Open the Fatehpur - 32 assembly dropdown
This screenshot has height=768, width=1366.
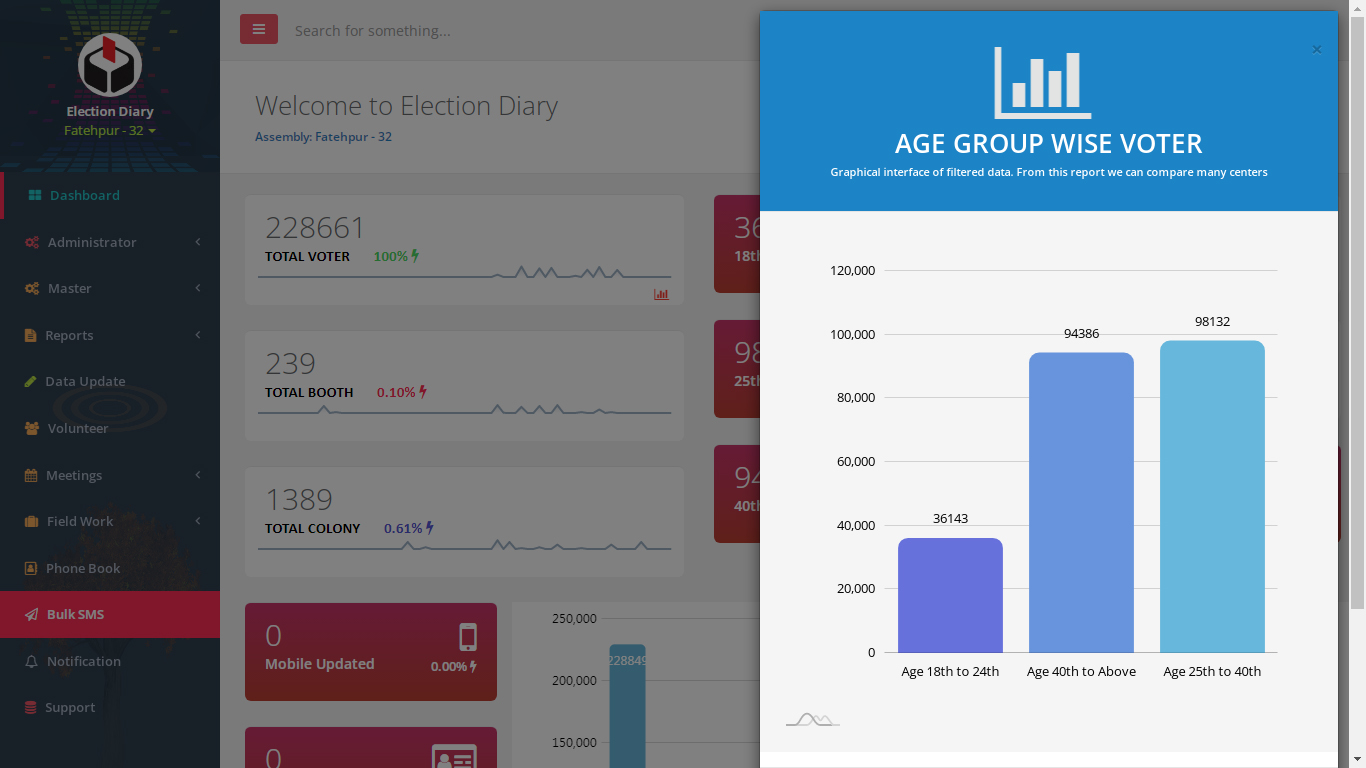coord(110,131)
